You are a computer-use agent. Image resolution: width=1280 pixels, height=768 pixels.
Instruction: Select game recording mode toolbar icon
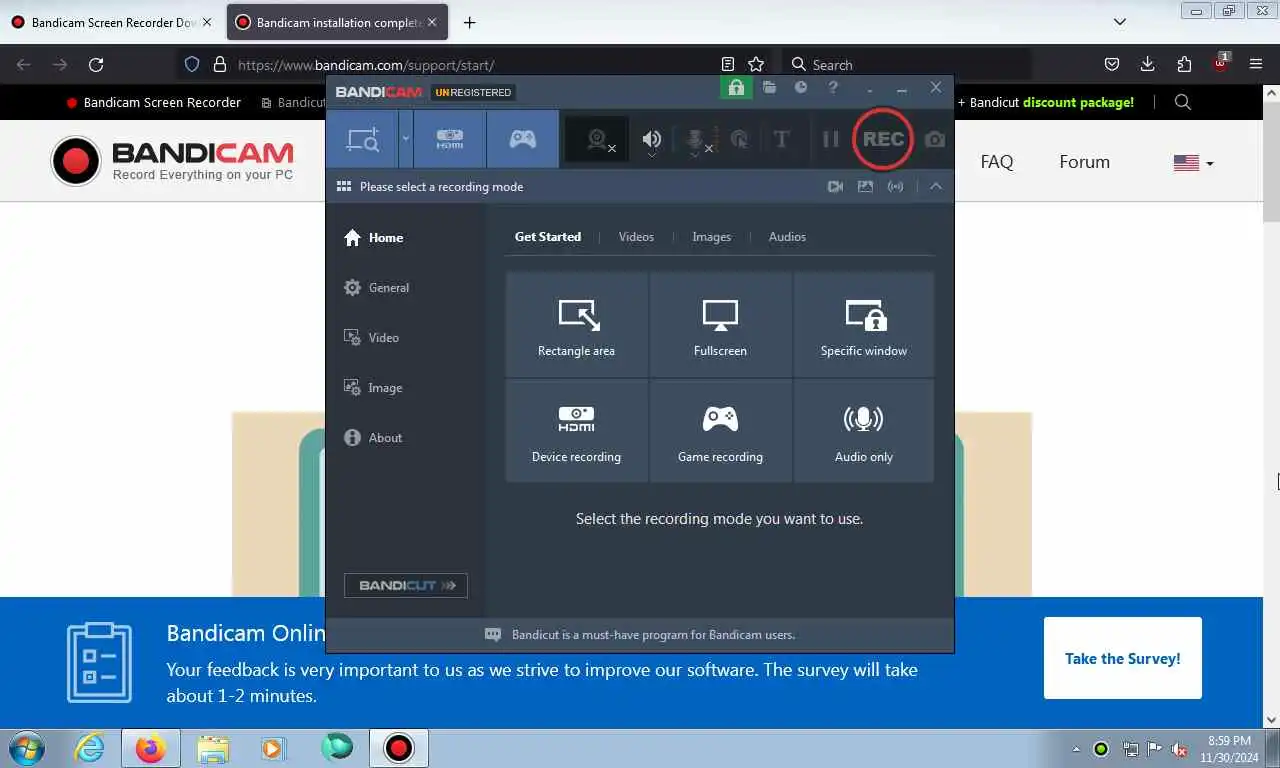pos(522,139)
